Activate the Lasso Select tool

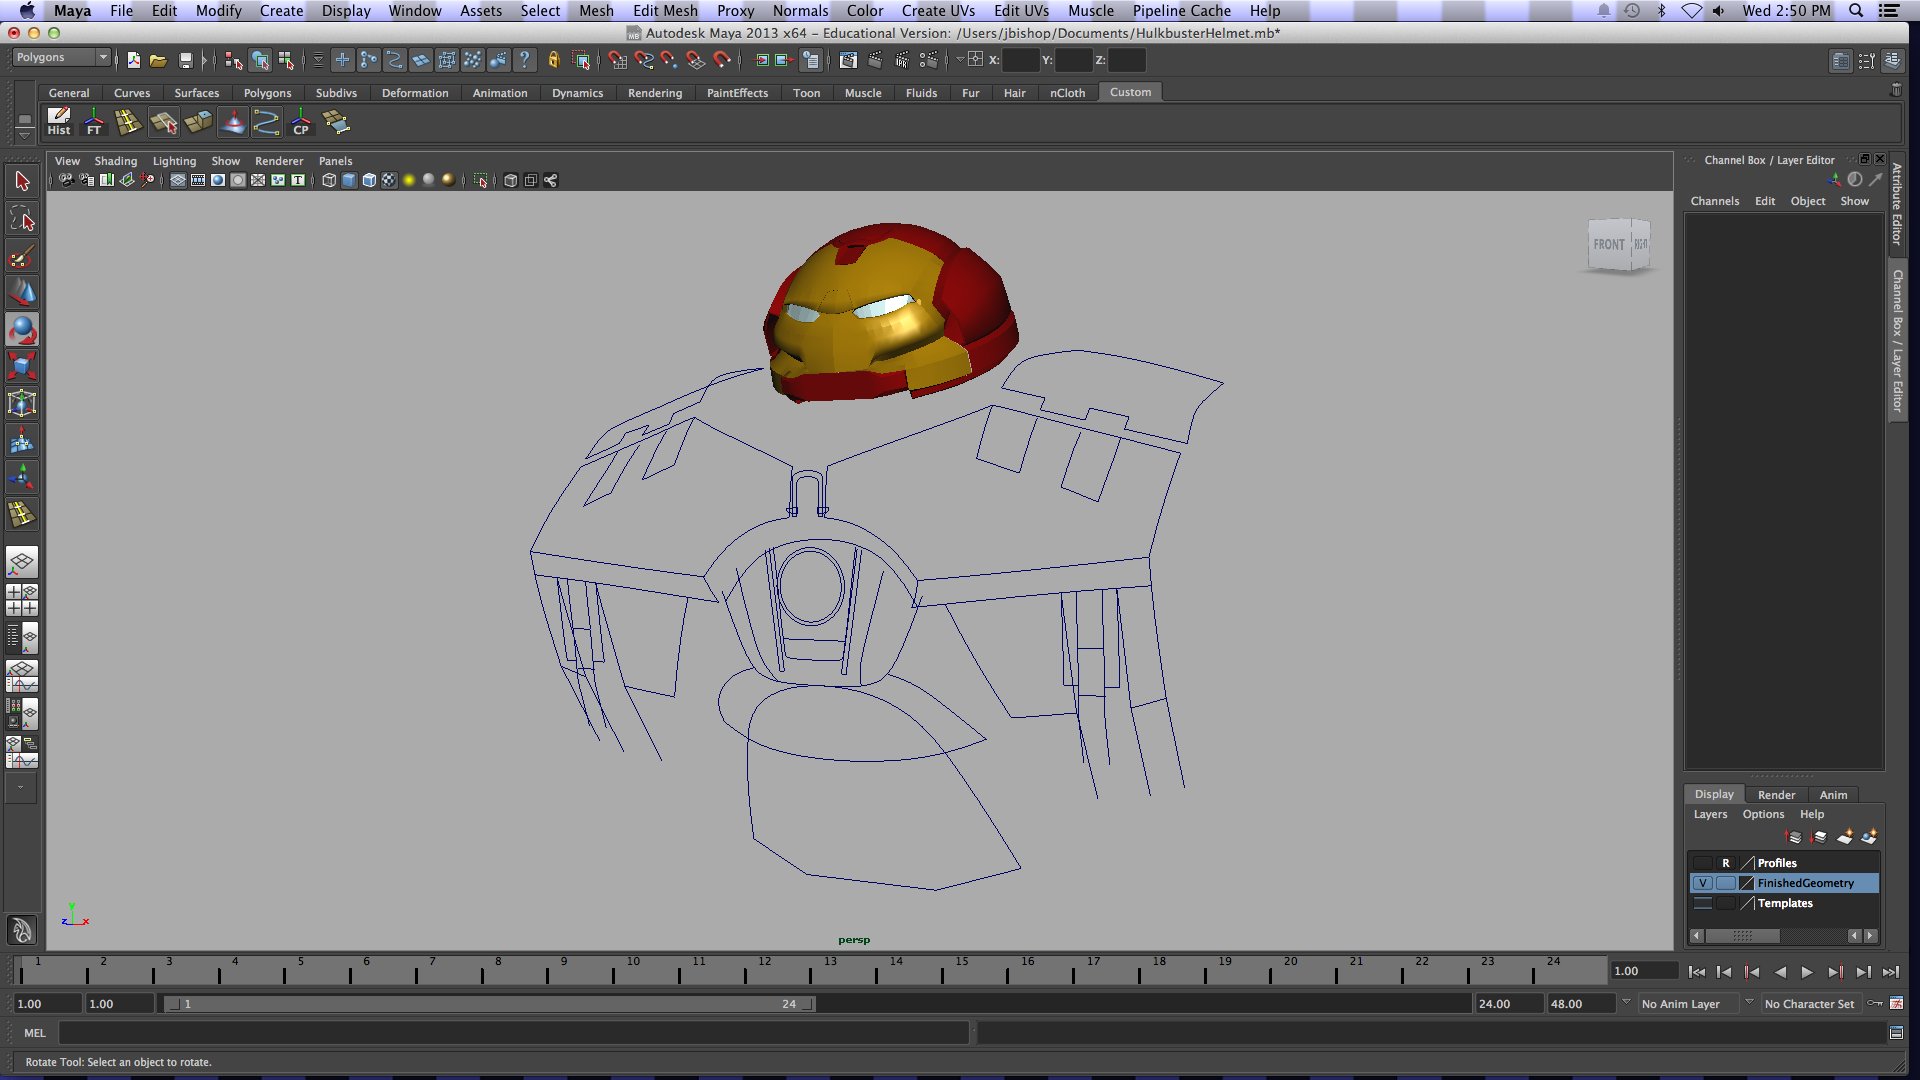point(22,218)
